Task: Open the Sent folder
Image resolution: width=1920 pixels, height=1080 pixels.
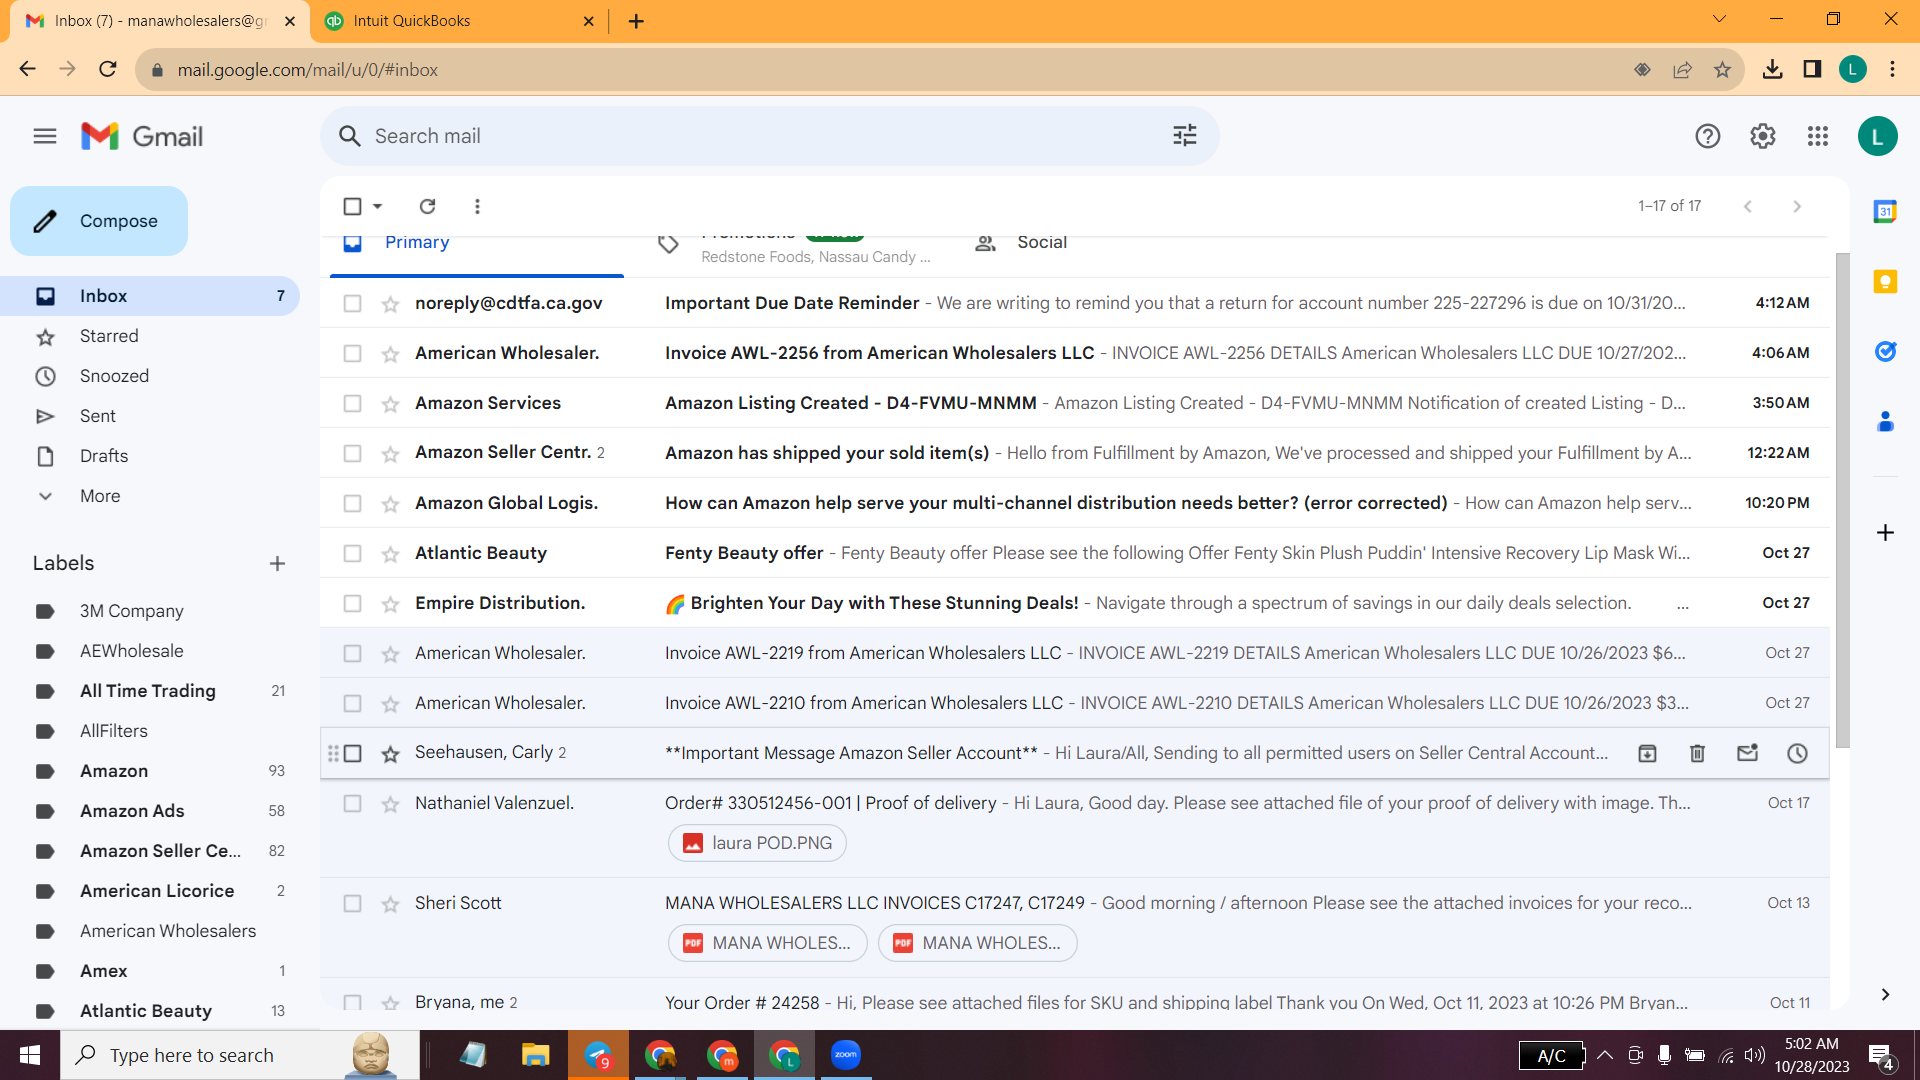Action: [98, 416]
